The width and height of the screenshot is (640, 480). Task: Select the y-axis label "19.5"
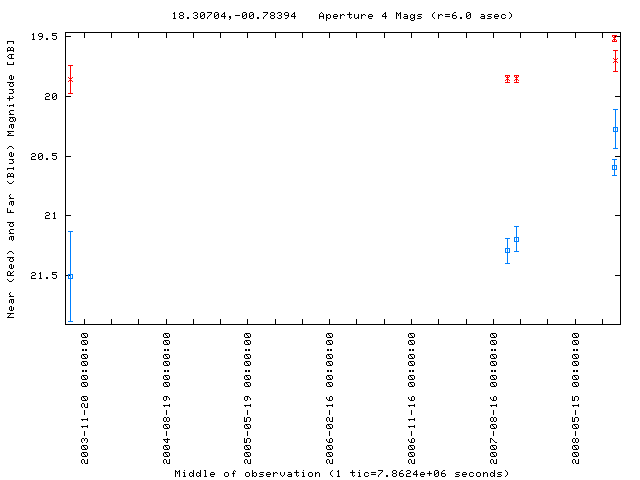pos(44,37)
